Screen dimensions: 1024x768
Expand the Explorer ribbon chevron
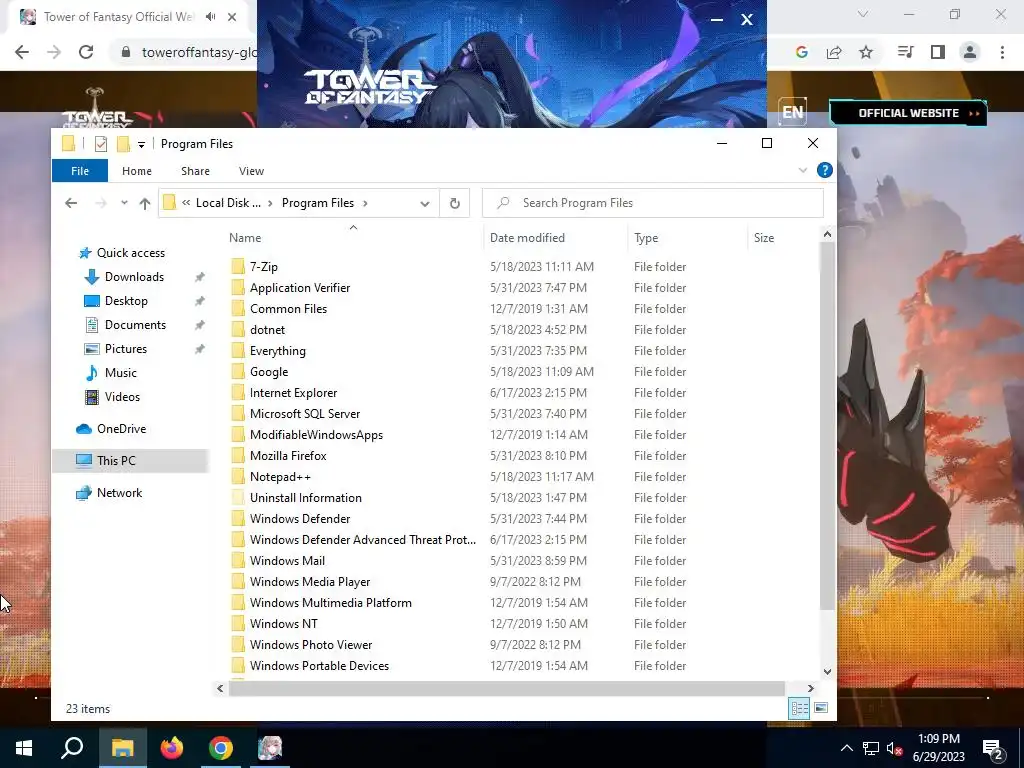click(x=803, y=170)
